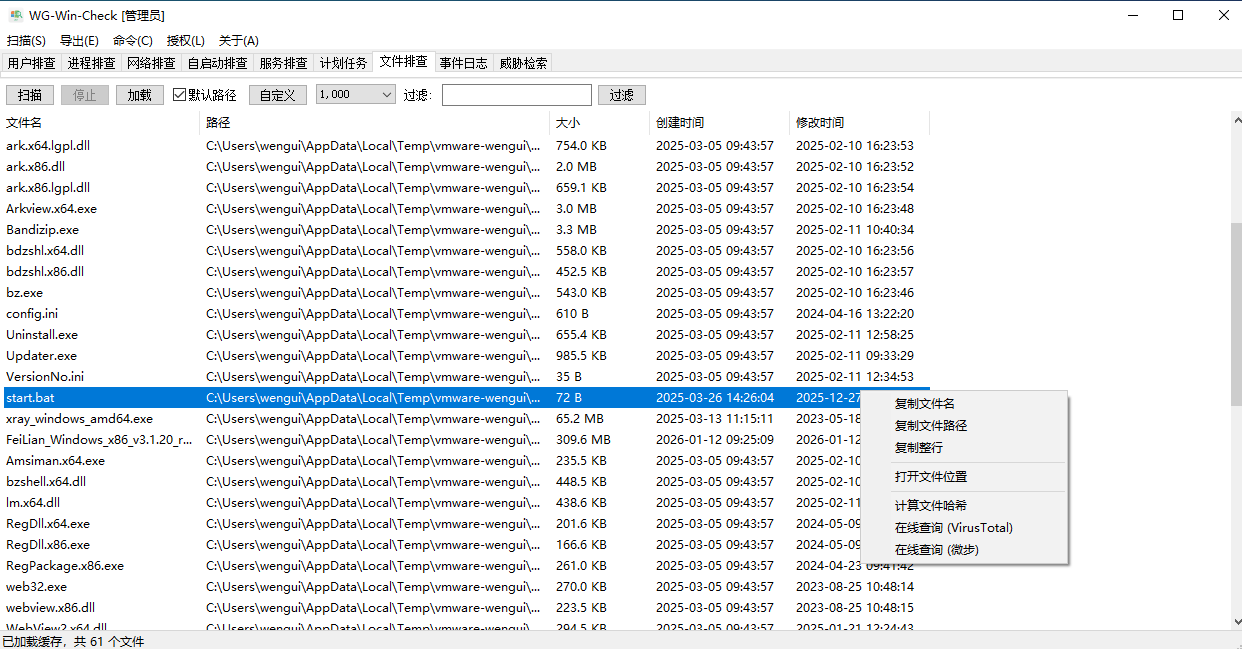Open the 授权(L) menu
The height and width of the screenshot is (649, 1242).
(x=185, y=41)
